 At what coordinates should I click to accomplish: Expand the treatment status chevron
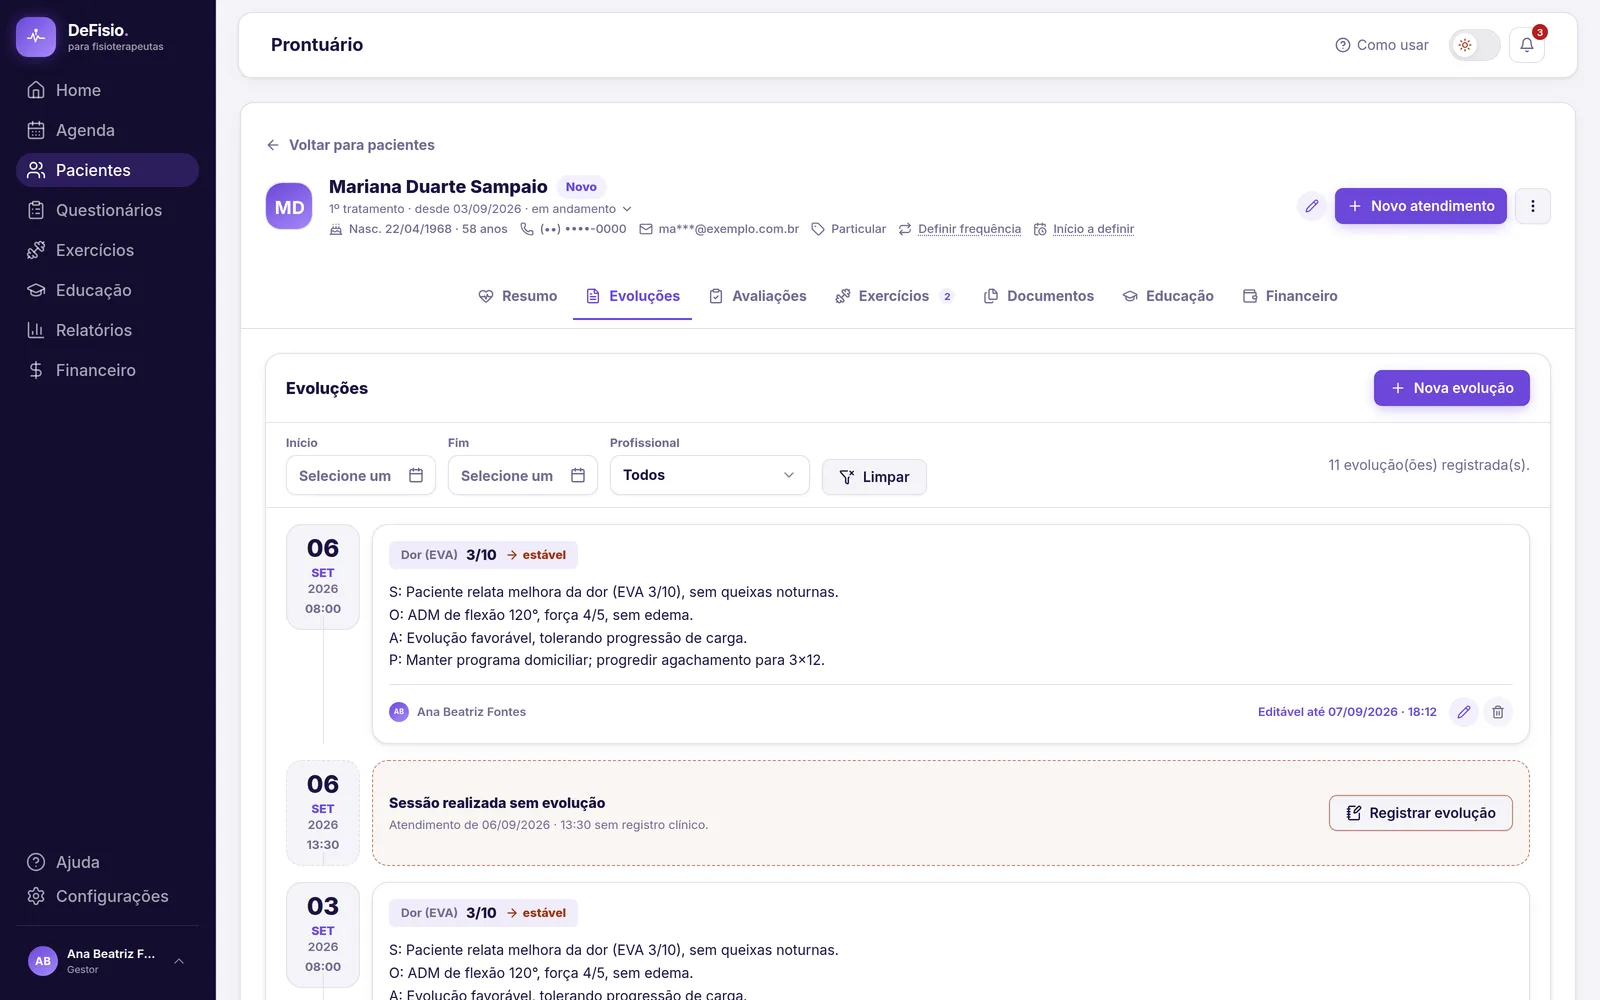click(x=627, y=209)
